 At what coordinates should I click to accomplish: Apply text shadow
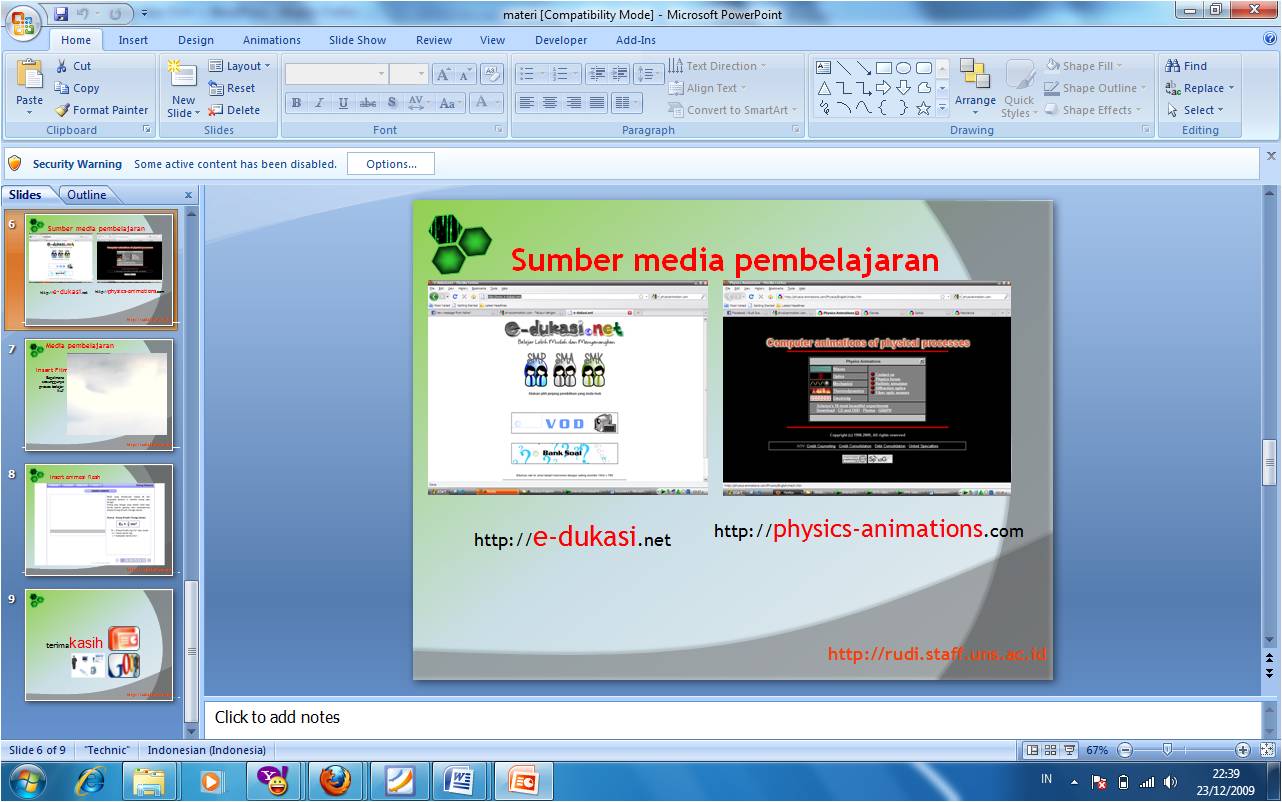click(x=392, y=102)
